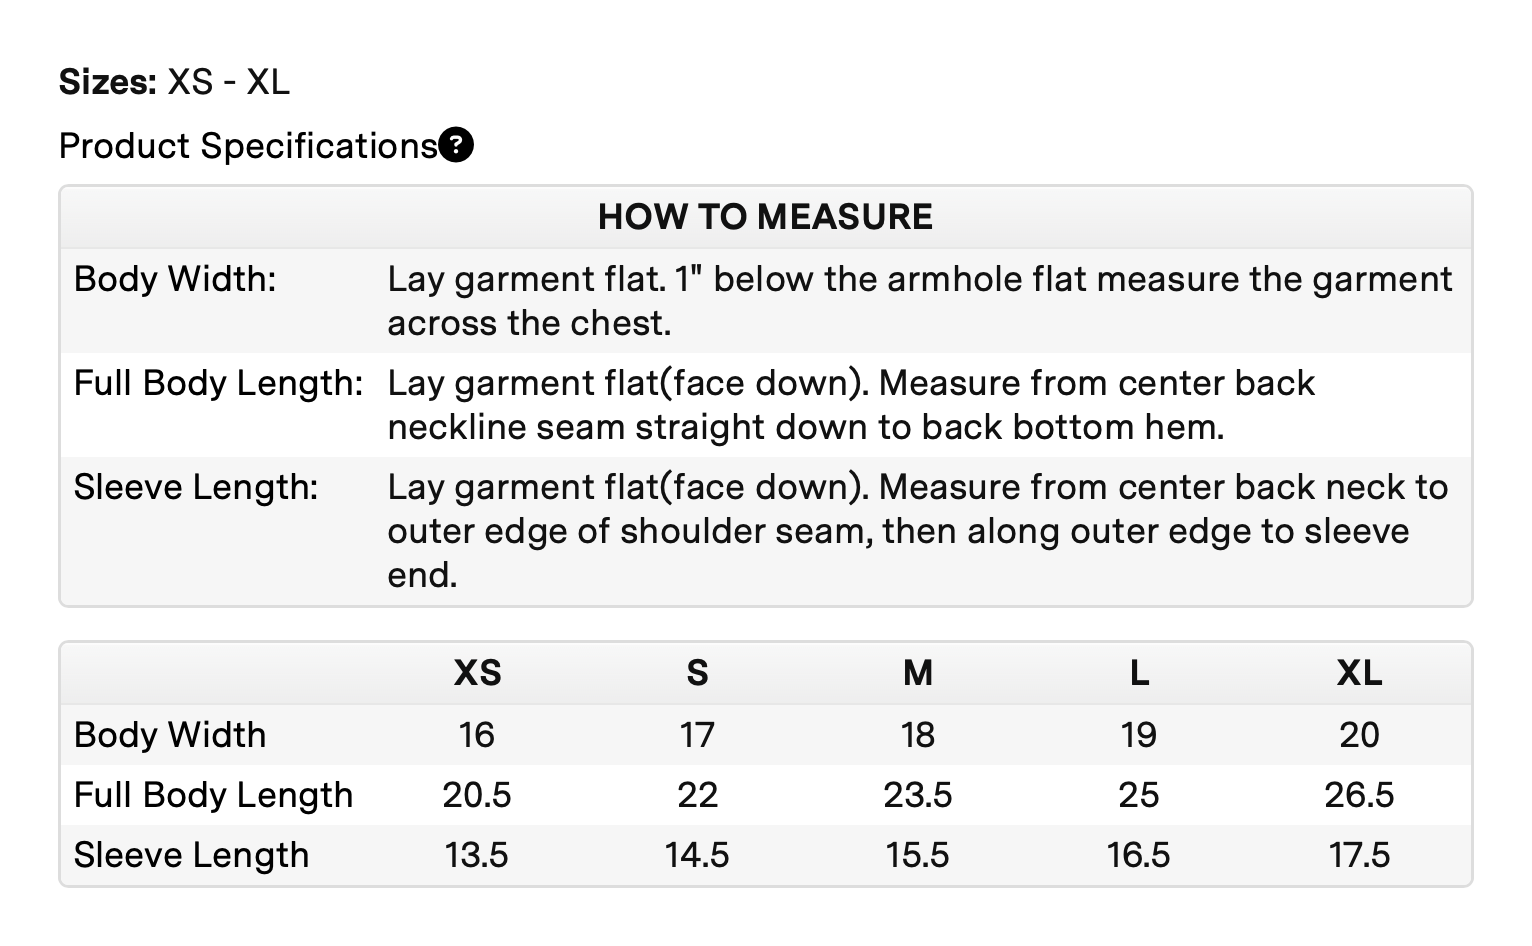Click the Body Width measuring instructions text
Image resolution: width=1532 pixels, height=946 pixels.
918,300
